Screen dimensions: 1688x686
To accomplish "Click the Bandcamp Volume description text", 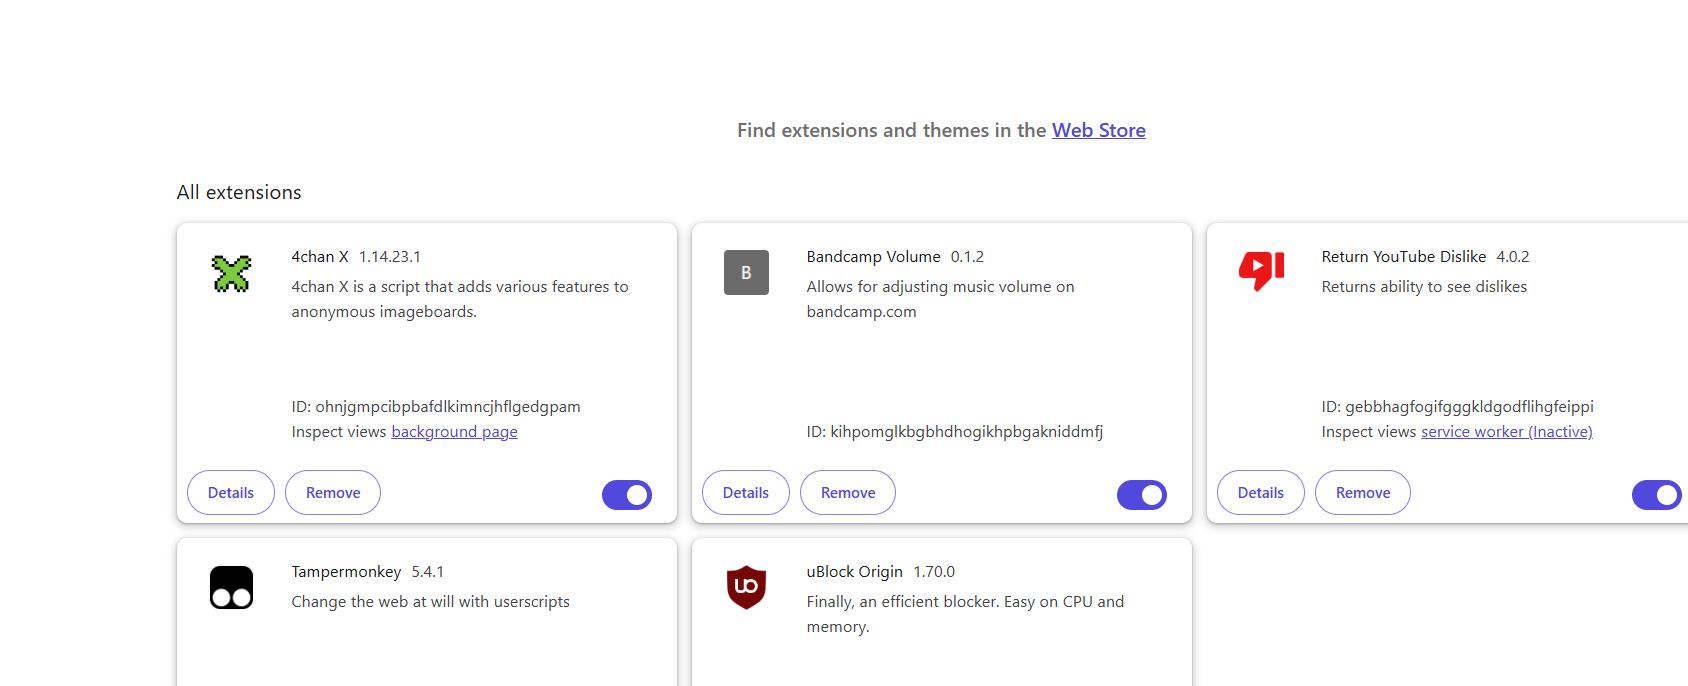I will tap(941, 299).
